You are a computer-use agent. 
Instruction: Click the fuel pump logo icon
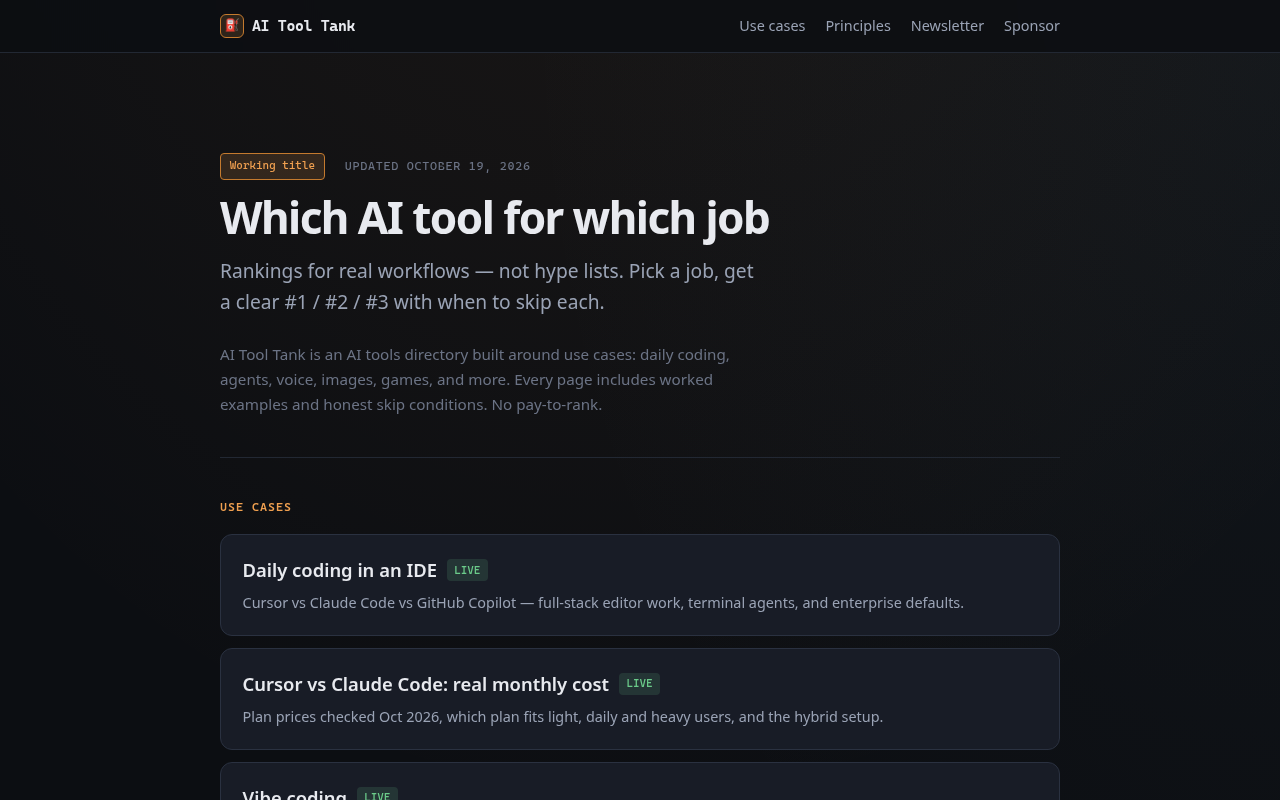[232, 26]
